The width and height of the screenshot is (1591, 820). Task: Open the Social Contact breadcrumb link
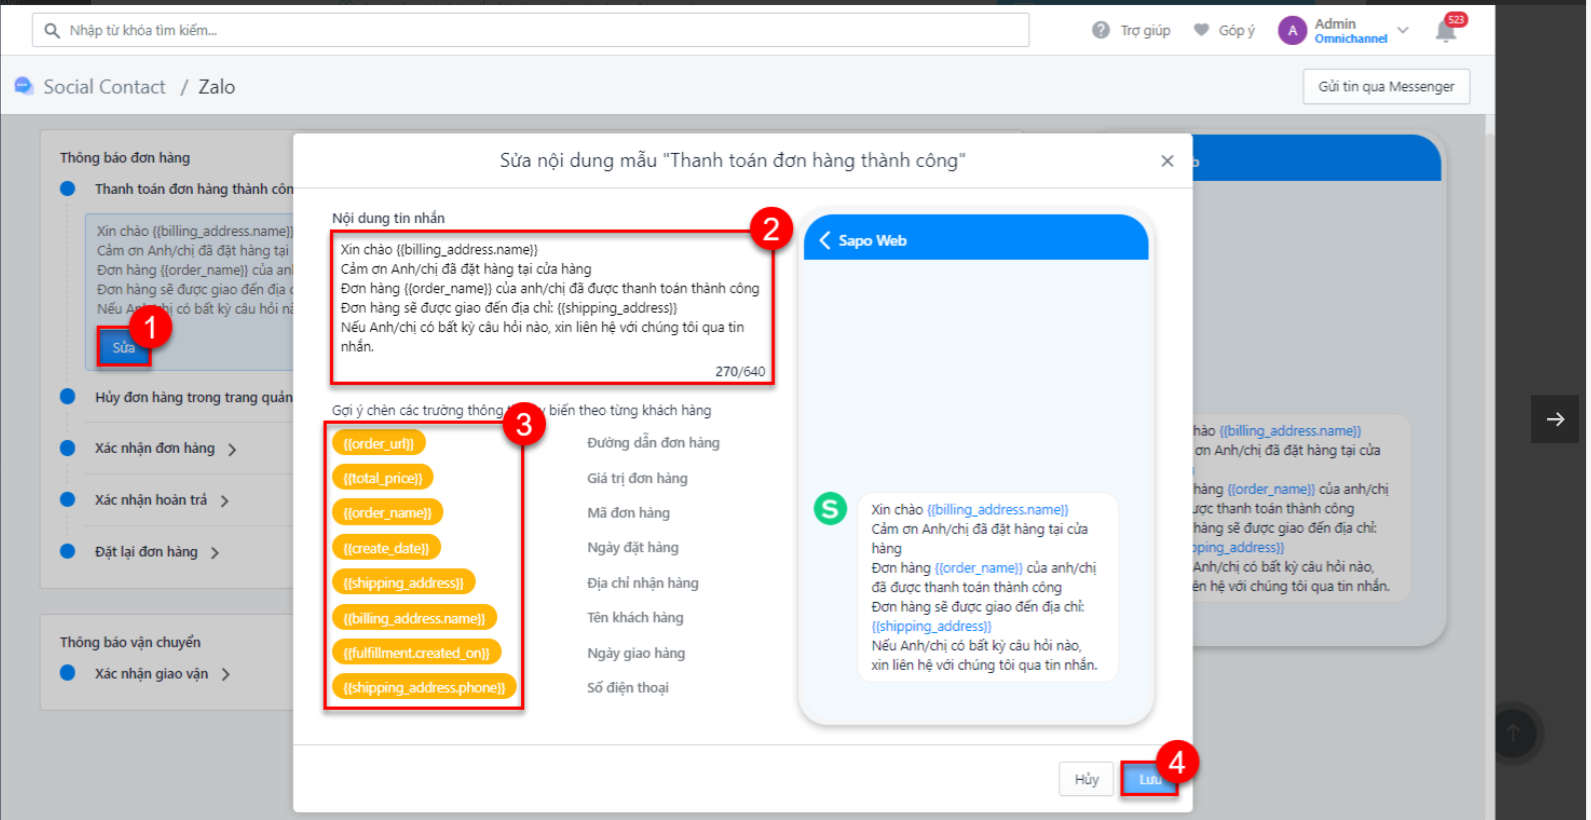point(104,87)
